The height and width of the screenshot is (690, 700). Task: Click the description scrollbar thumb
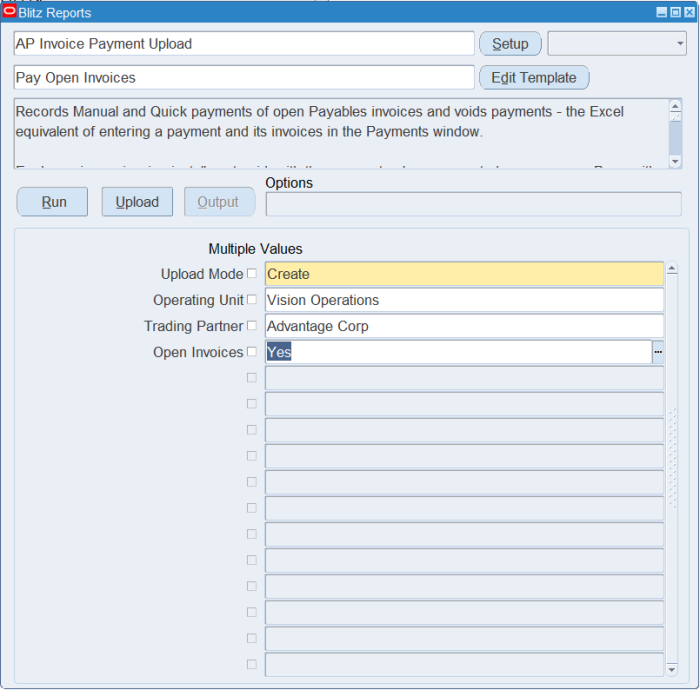point(675,116)
